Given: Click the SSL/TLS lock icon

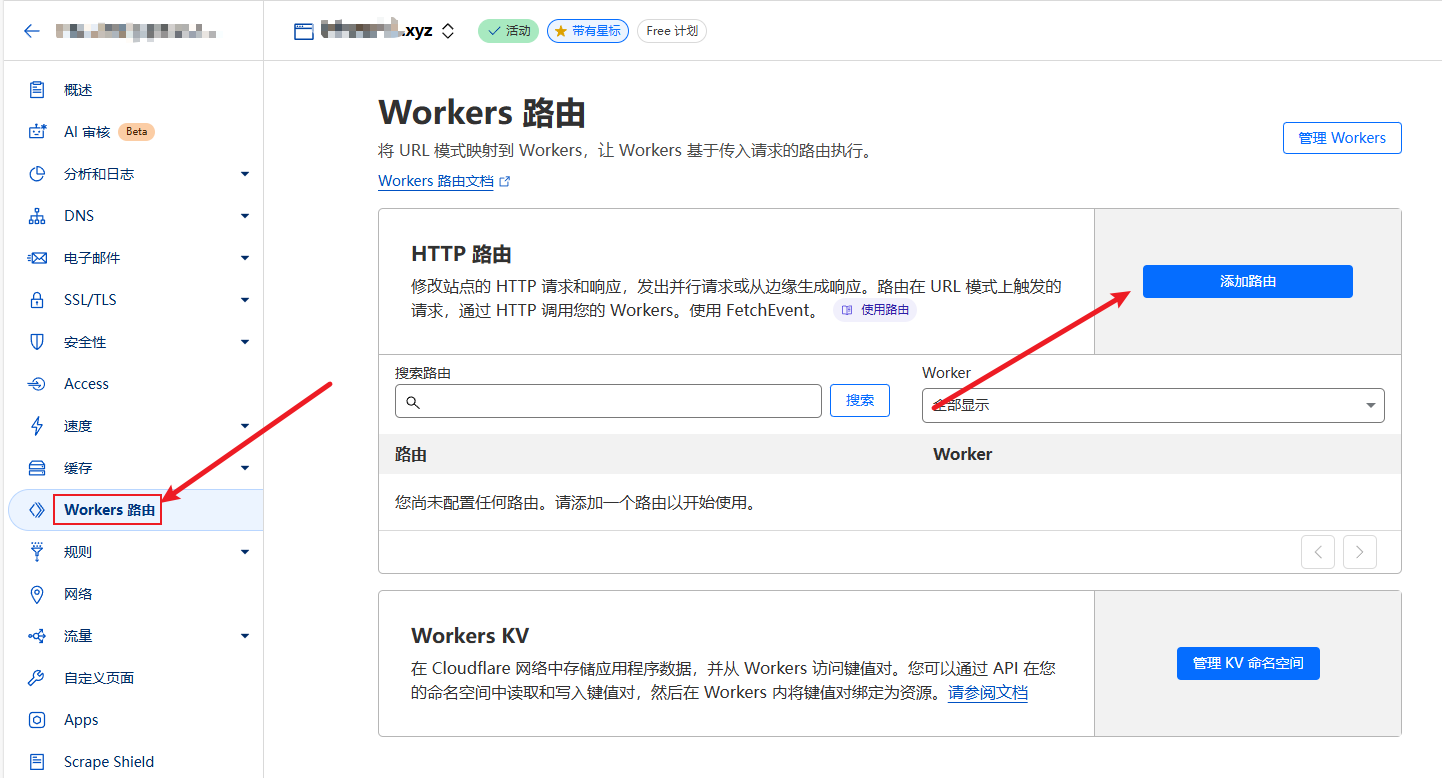Looking at the screenshot, I should coord(37,300).
